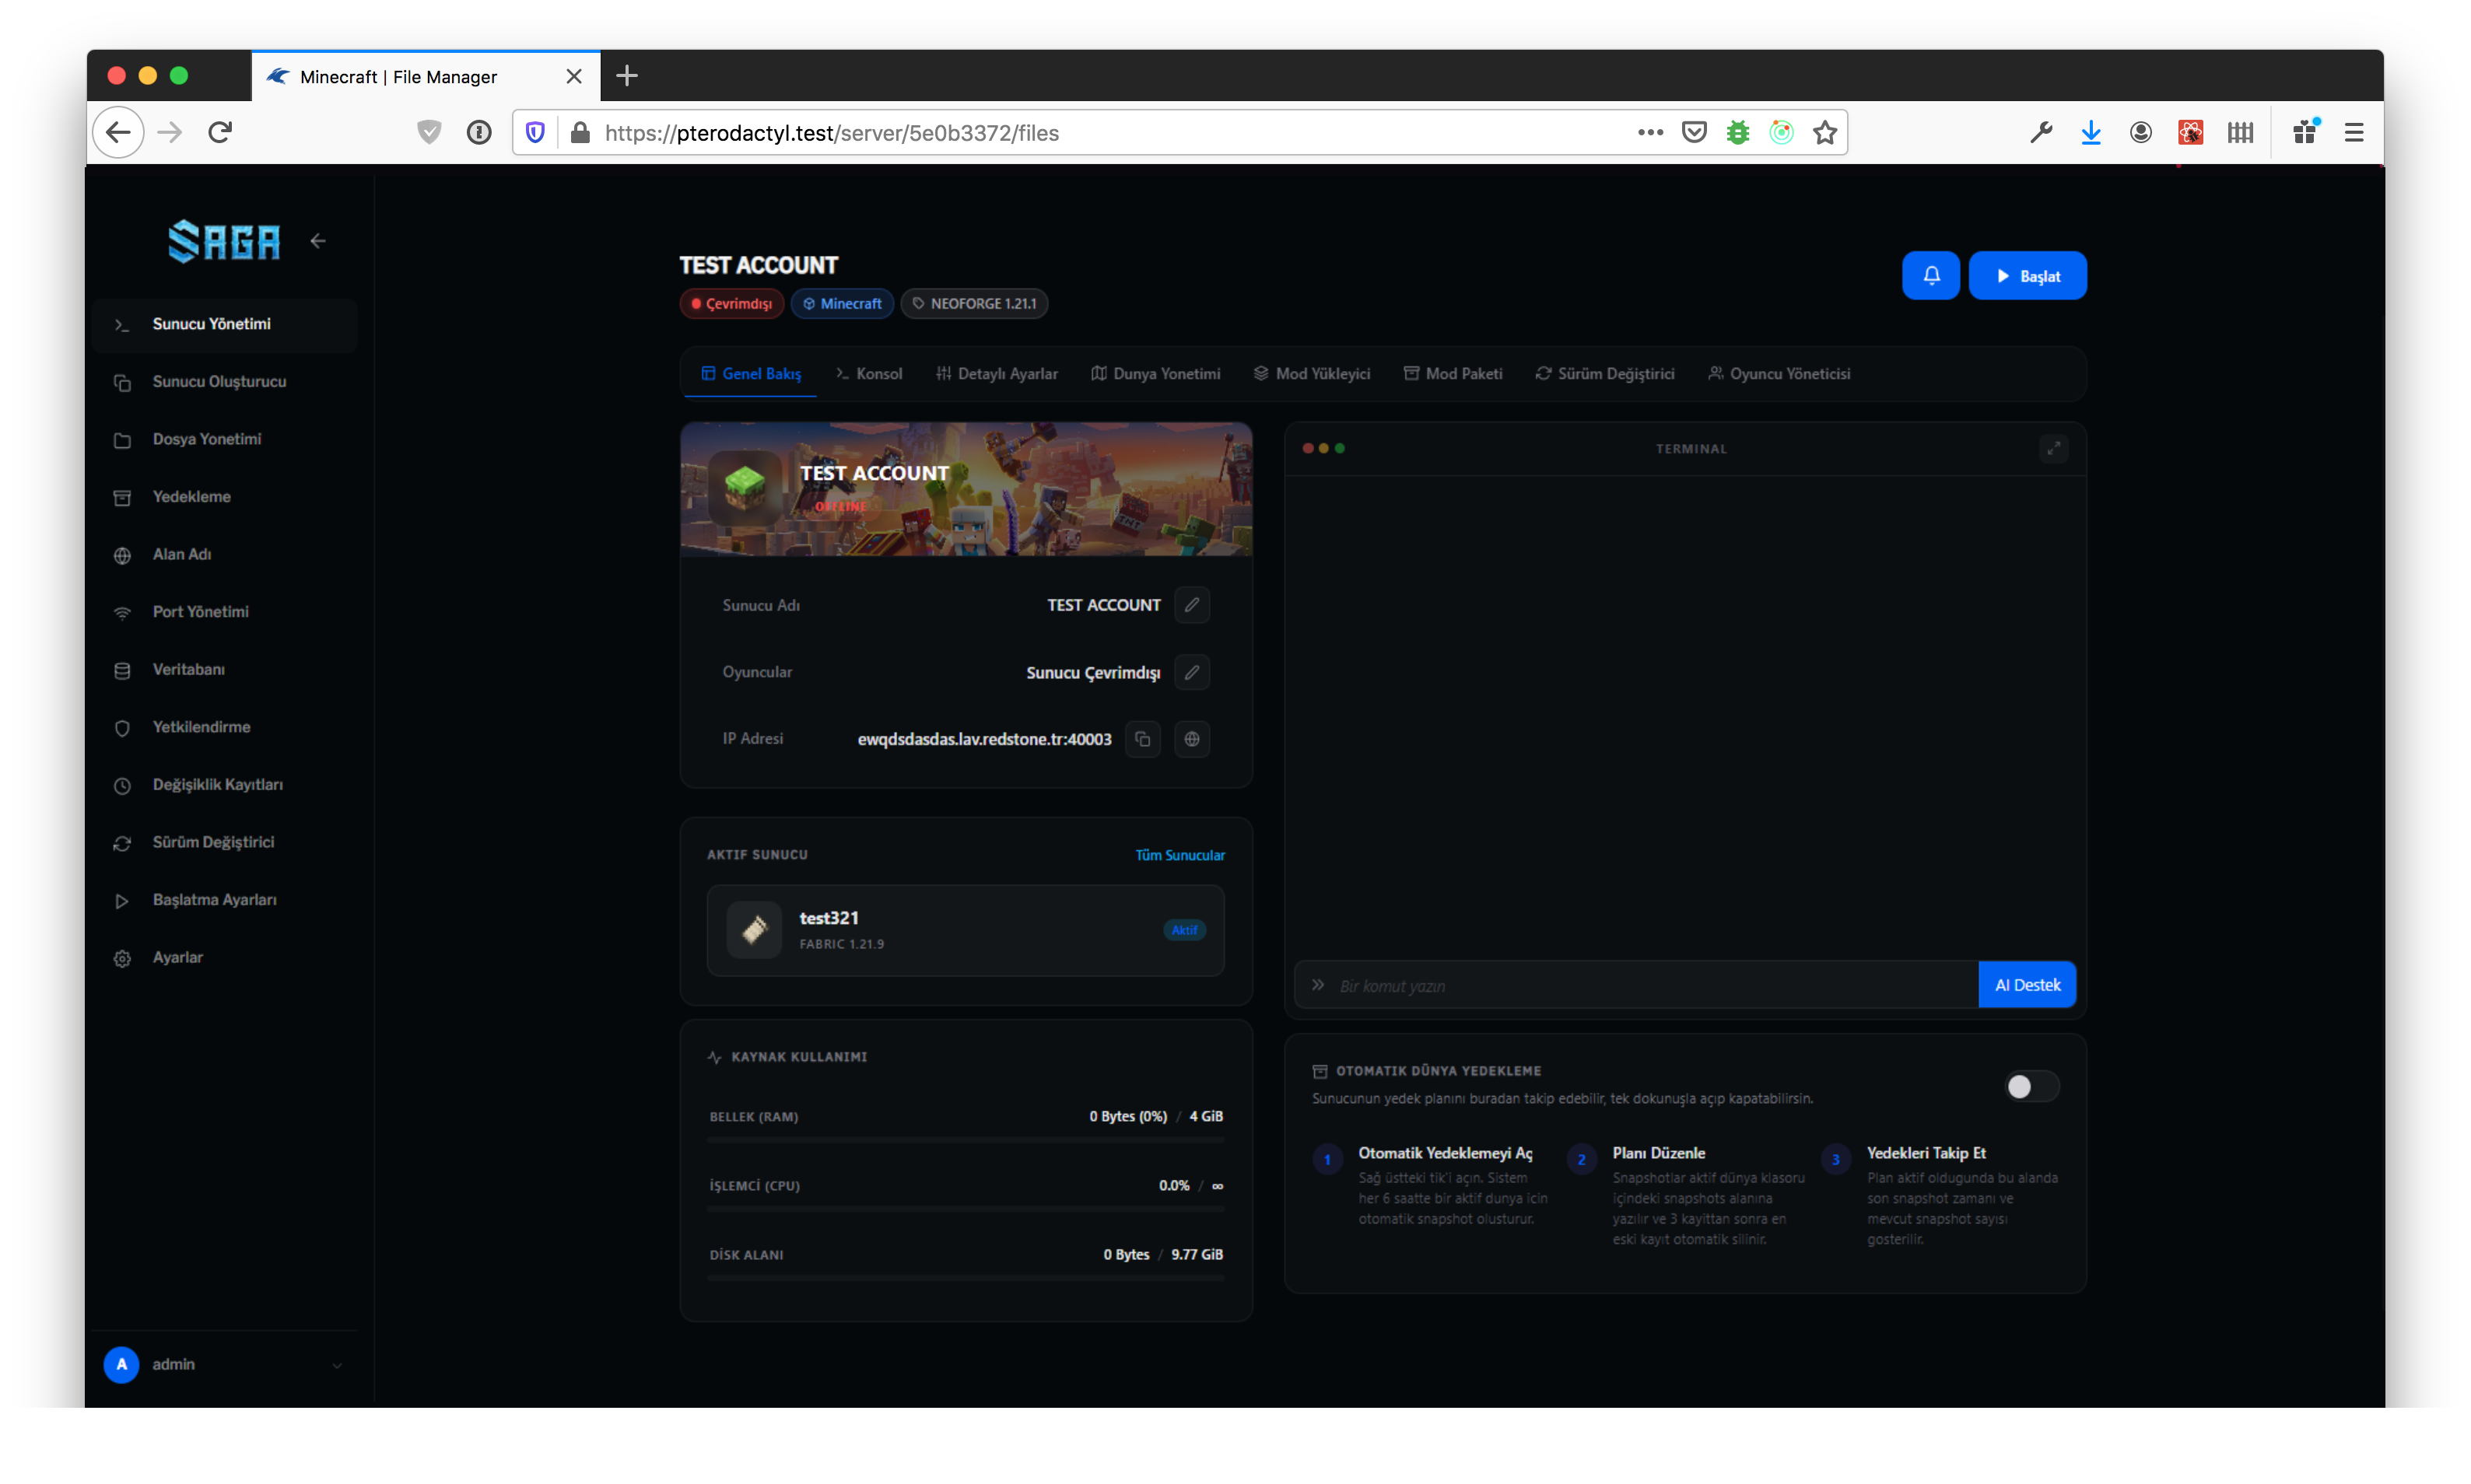Click the admin avatar icon
The image size is (2471, 1484).
121,1364
